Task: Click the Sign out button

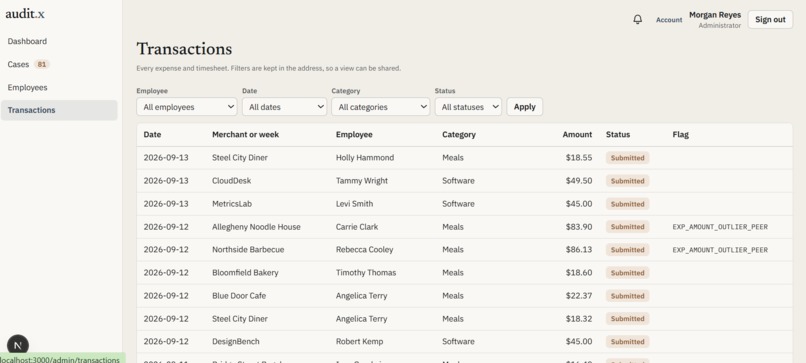Action: coord(770,20)
